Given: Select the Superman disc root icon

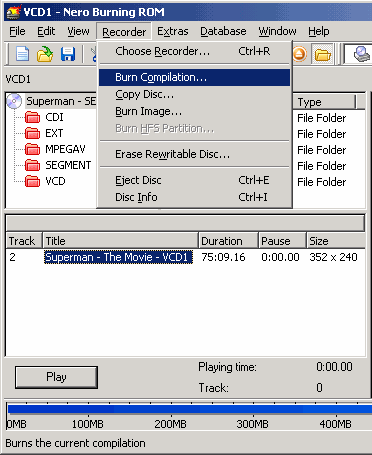Looking at the screenshot, I should click(x=14, y=101).
